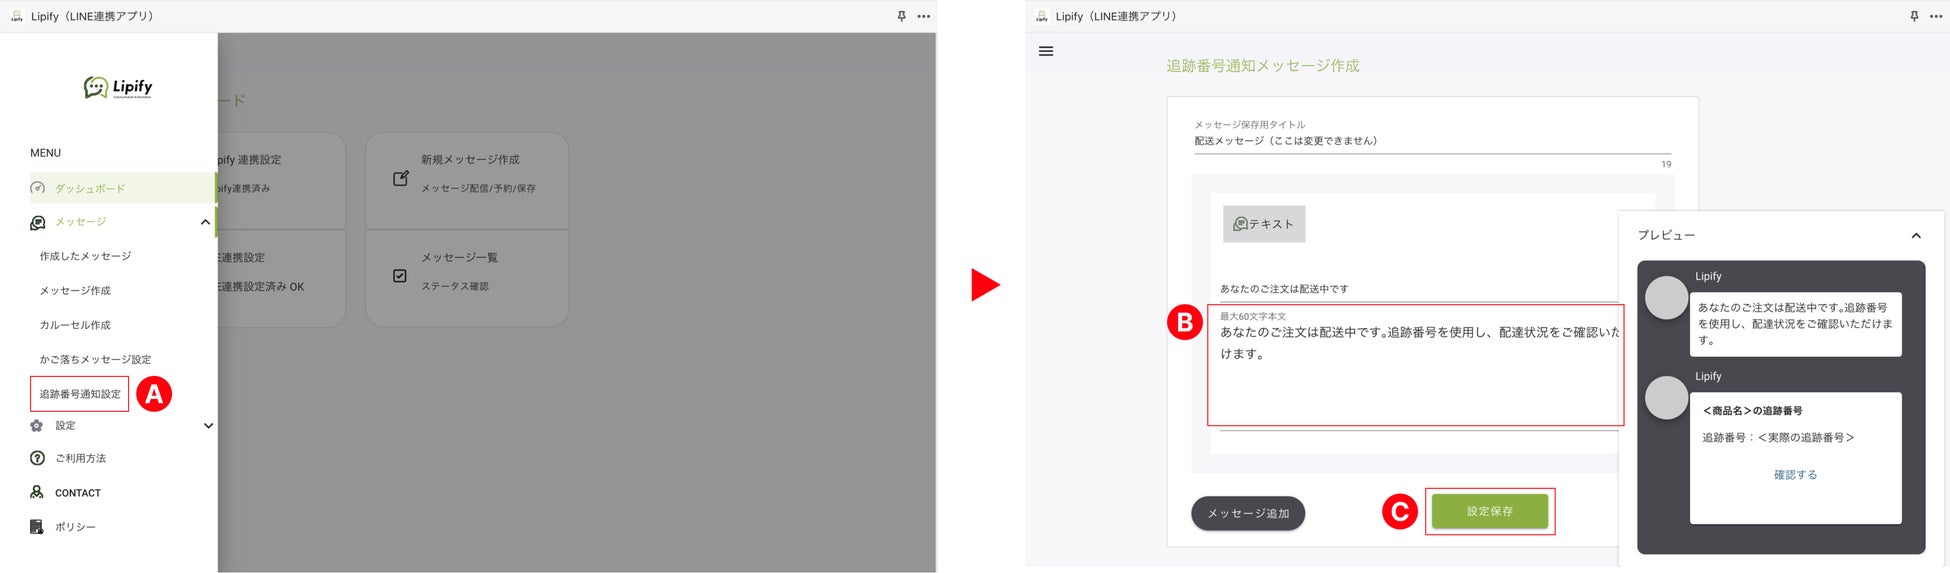The width and height of the screenshot is (1950, 573).
Task: Open ご利用方法 menu item
Action: tap(80, 458)
